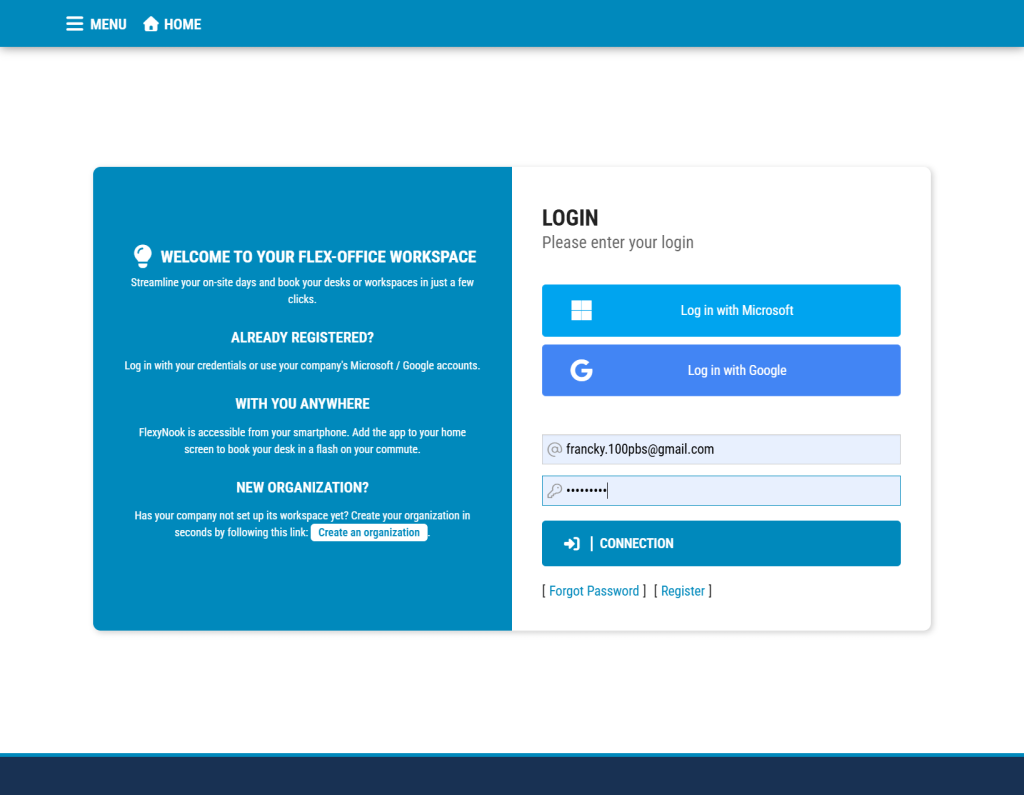The image size is (1024, 795).
Task: Focus the password input field
Action: (x=721, y=491)
